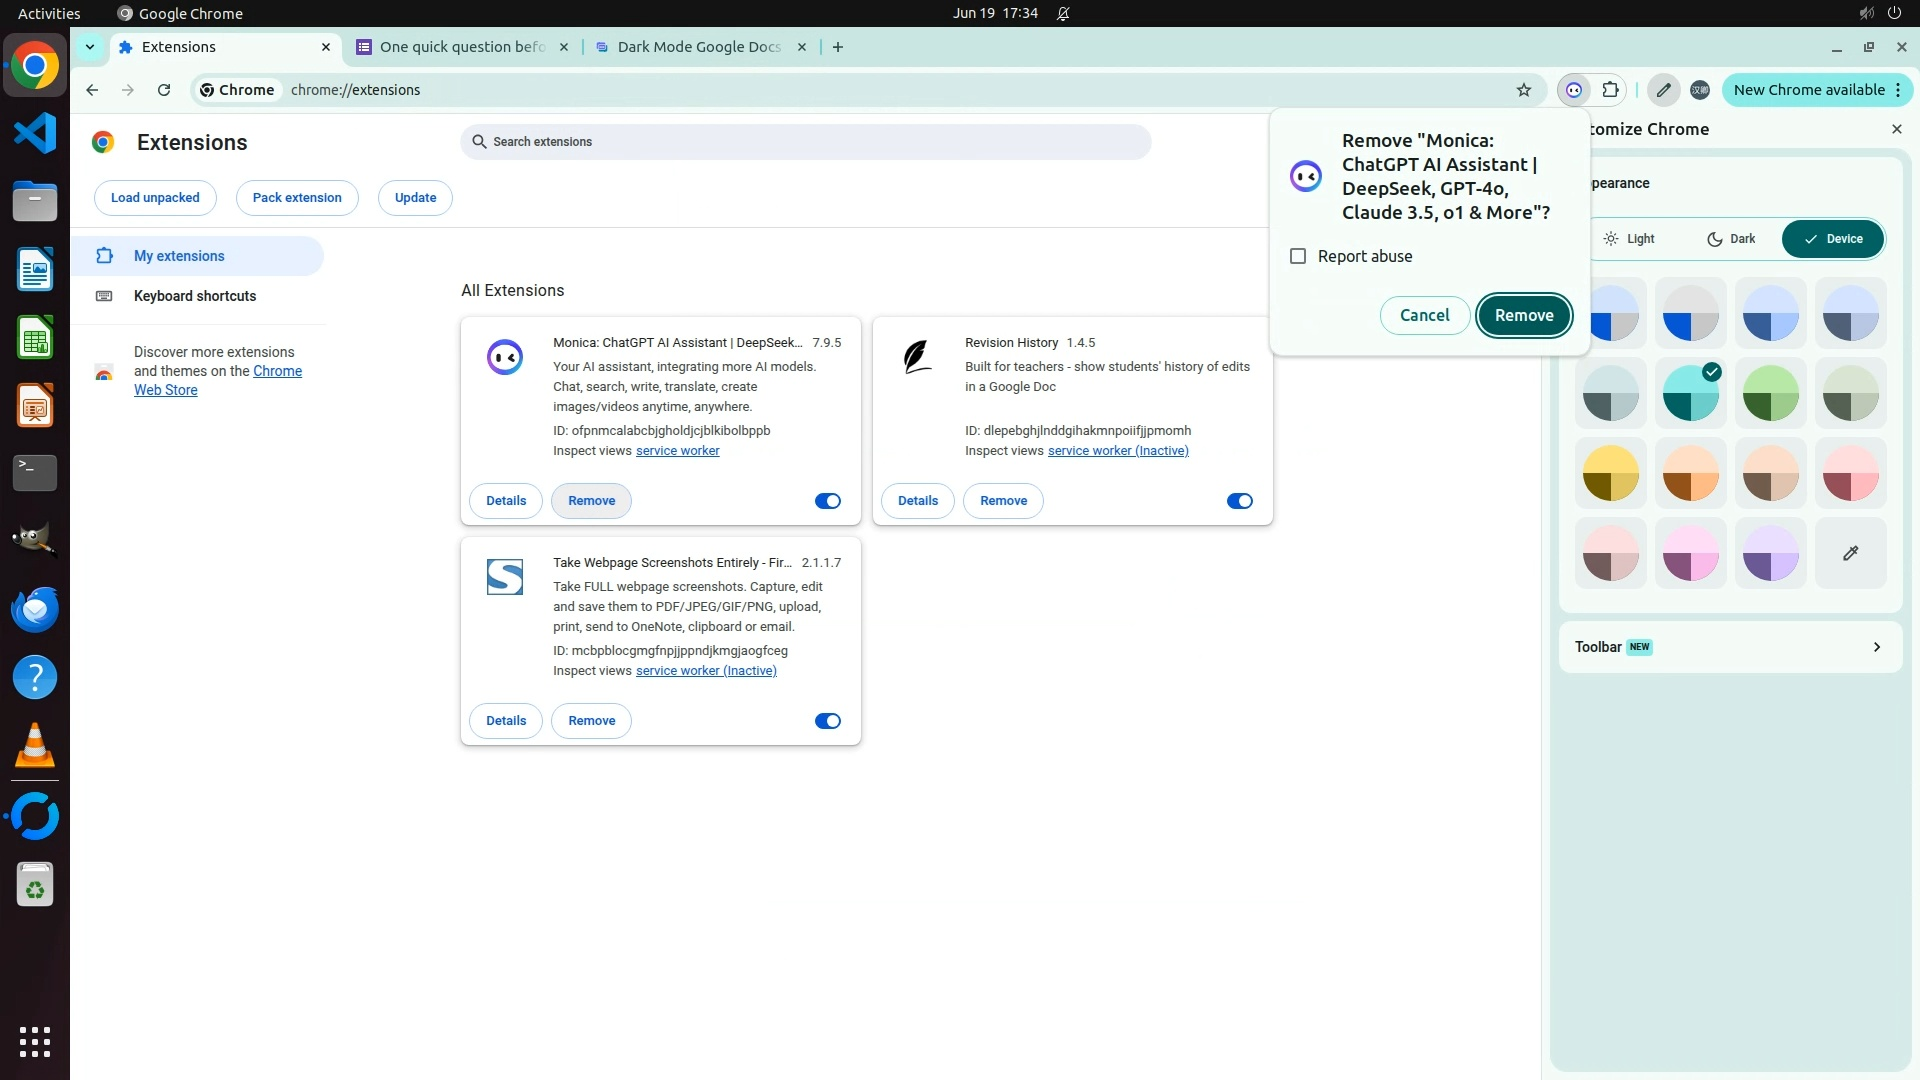1920x1080 pixels.
Task: Disable the Monica extension toggle
Action: pyautogui.click(x=827, y=501)
